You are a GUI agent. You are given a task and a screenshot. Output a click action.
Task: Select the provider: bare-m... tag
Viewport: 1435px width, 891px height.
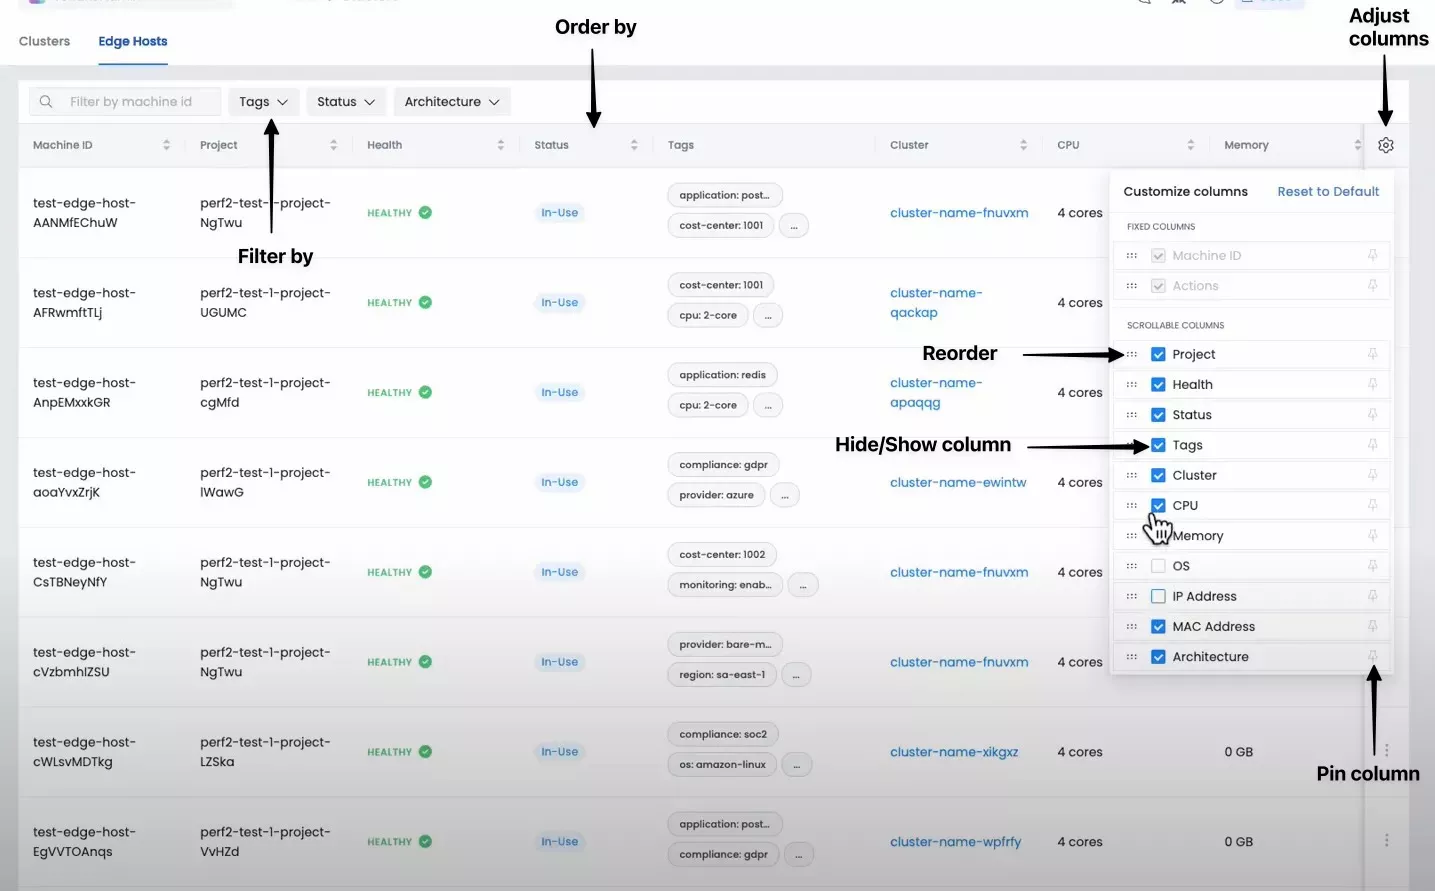[725, 645]
